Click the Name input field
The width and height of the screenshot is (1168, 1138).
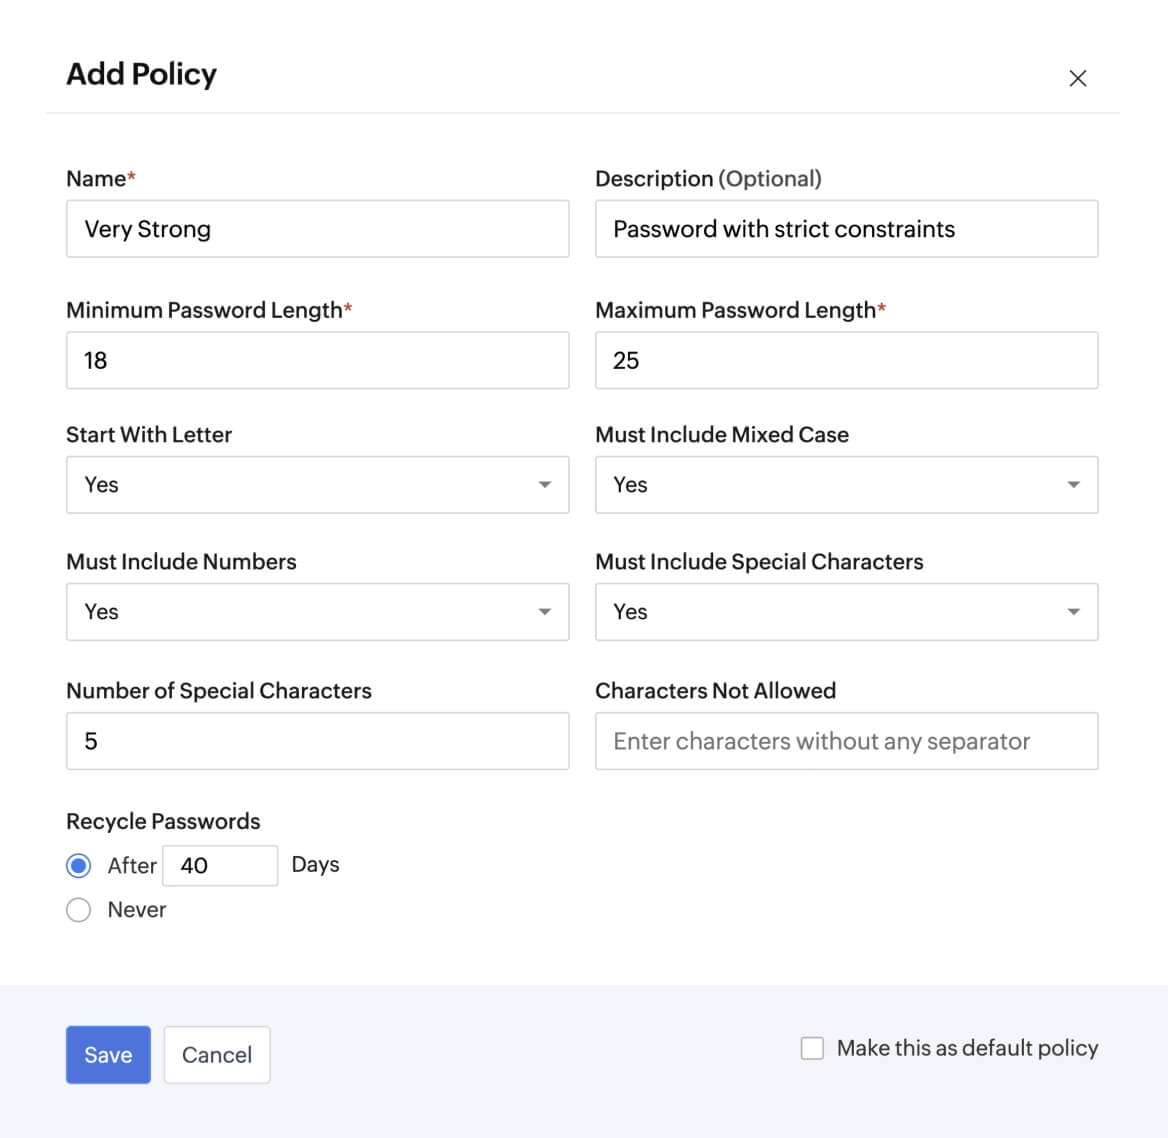[317, 229]
